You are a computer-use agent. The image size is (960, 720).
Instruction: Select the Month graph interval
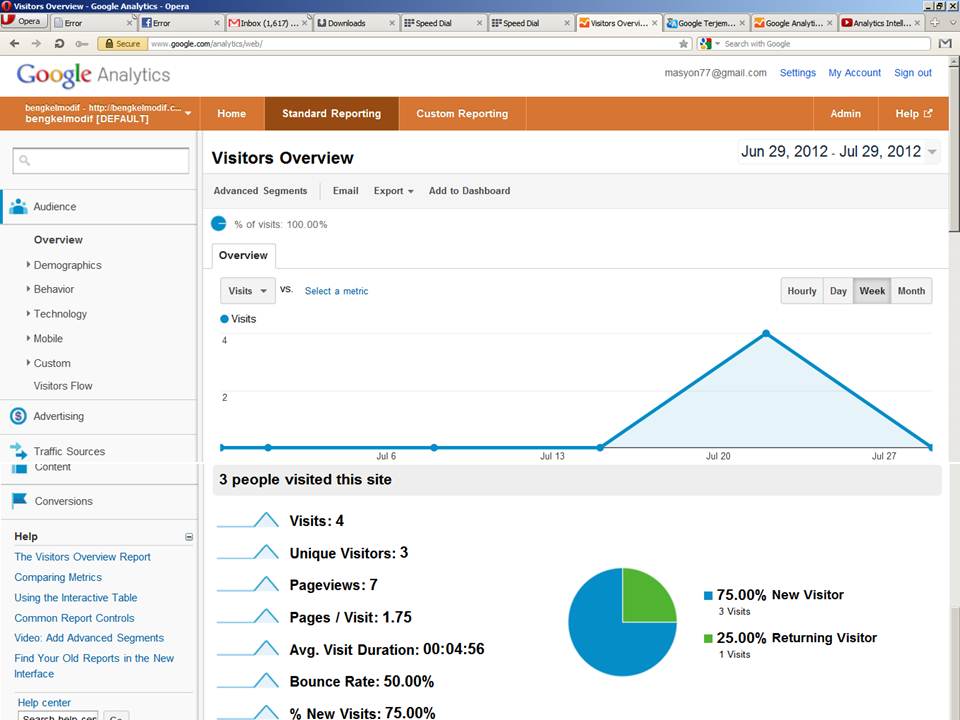(x=911, y=291)
